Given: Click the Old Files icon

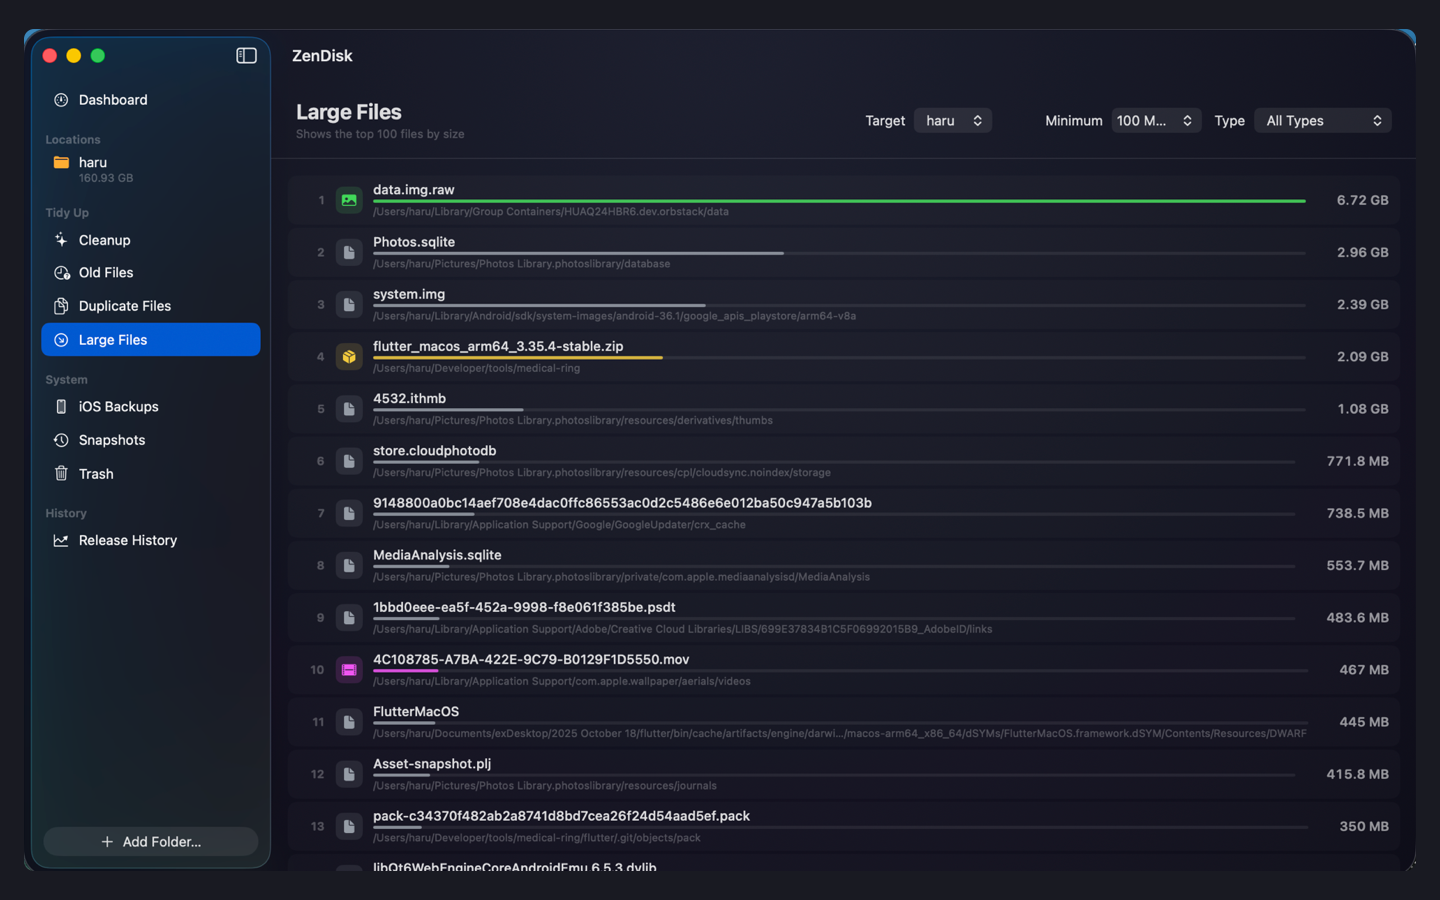Looking at the screenshot, I should pos(61,273).
